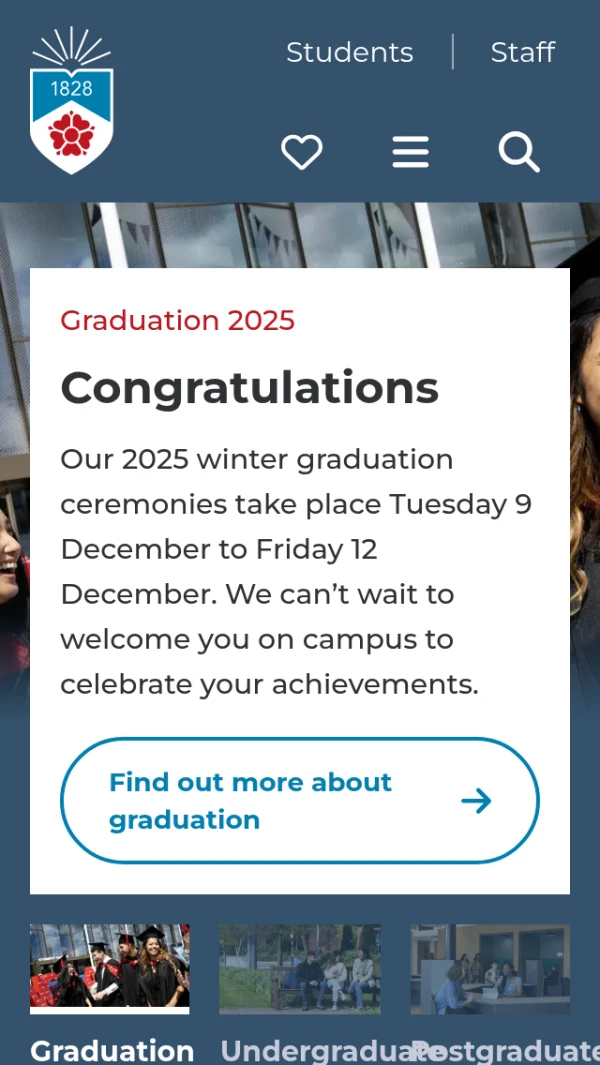Image resolution: width=600 pixels, height=1065 pixels.
Task: Switch to the Graduation tab label
Action: click(112, 1050)
